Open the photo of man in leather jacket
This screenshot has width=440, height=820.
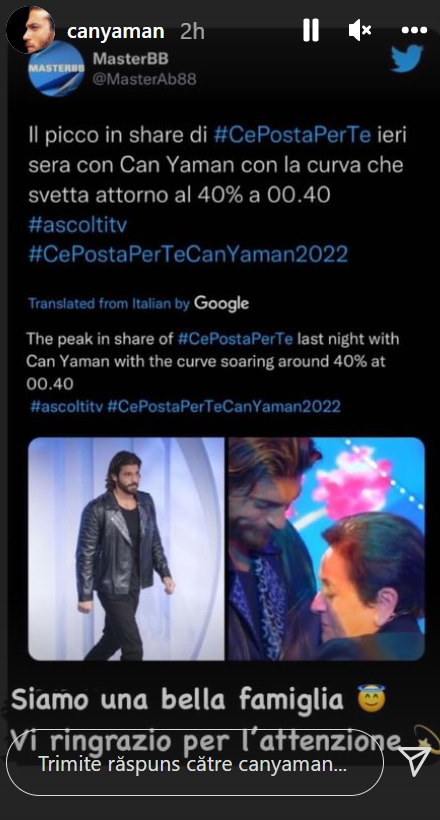point(126,549)
